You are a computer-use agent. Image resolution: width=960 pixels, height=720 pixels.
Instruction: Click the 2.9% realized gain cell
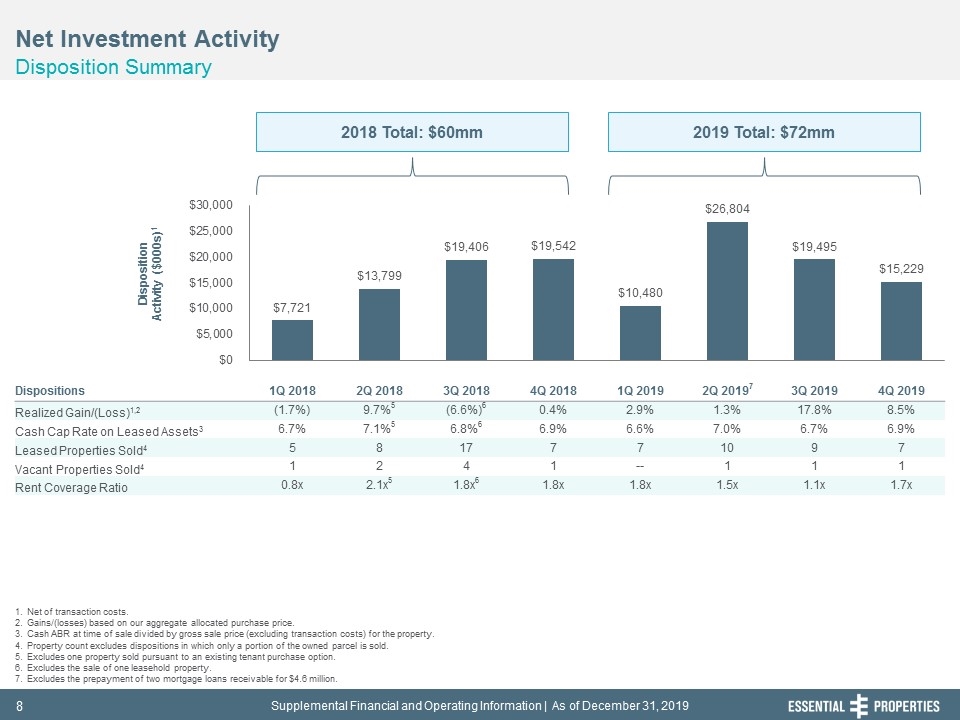[x=640, y=410]
